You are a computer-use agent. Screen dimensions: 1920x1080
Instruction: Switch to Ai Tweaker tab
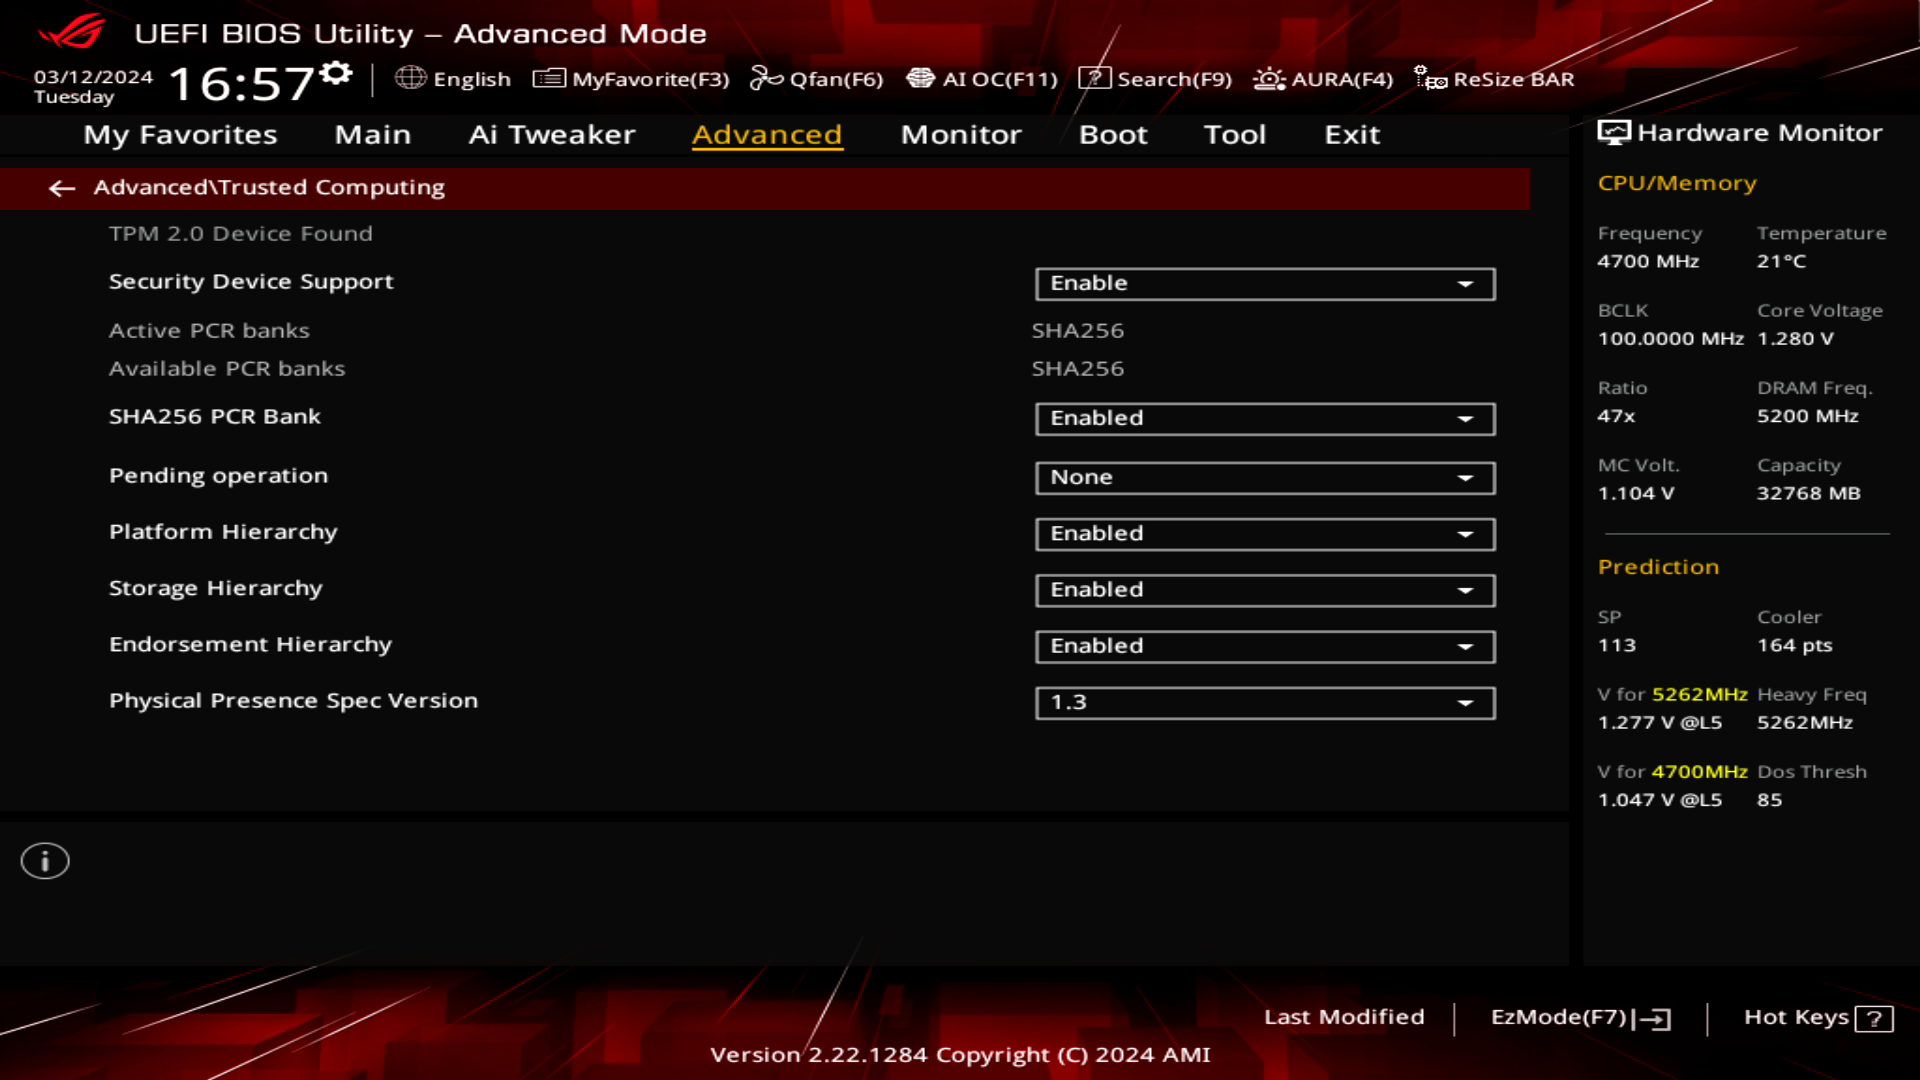(x=553, y=133)
